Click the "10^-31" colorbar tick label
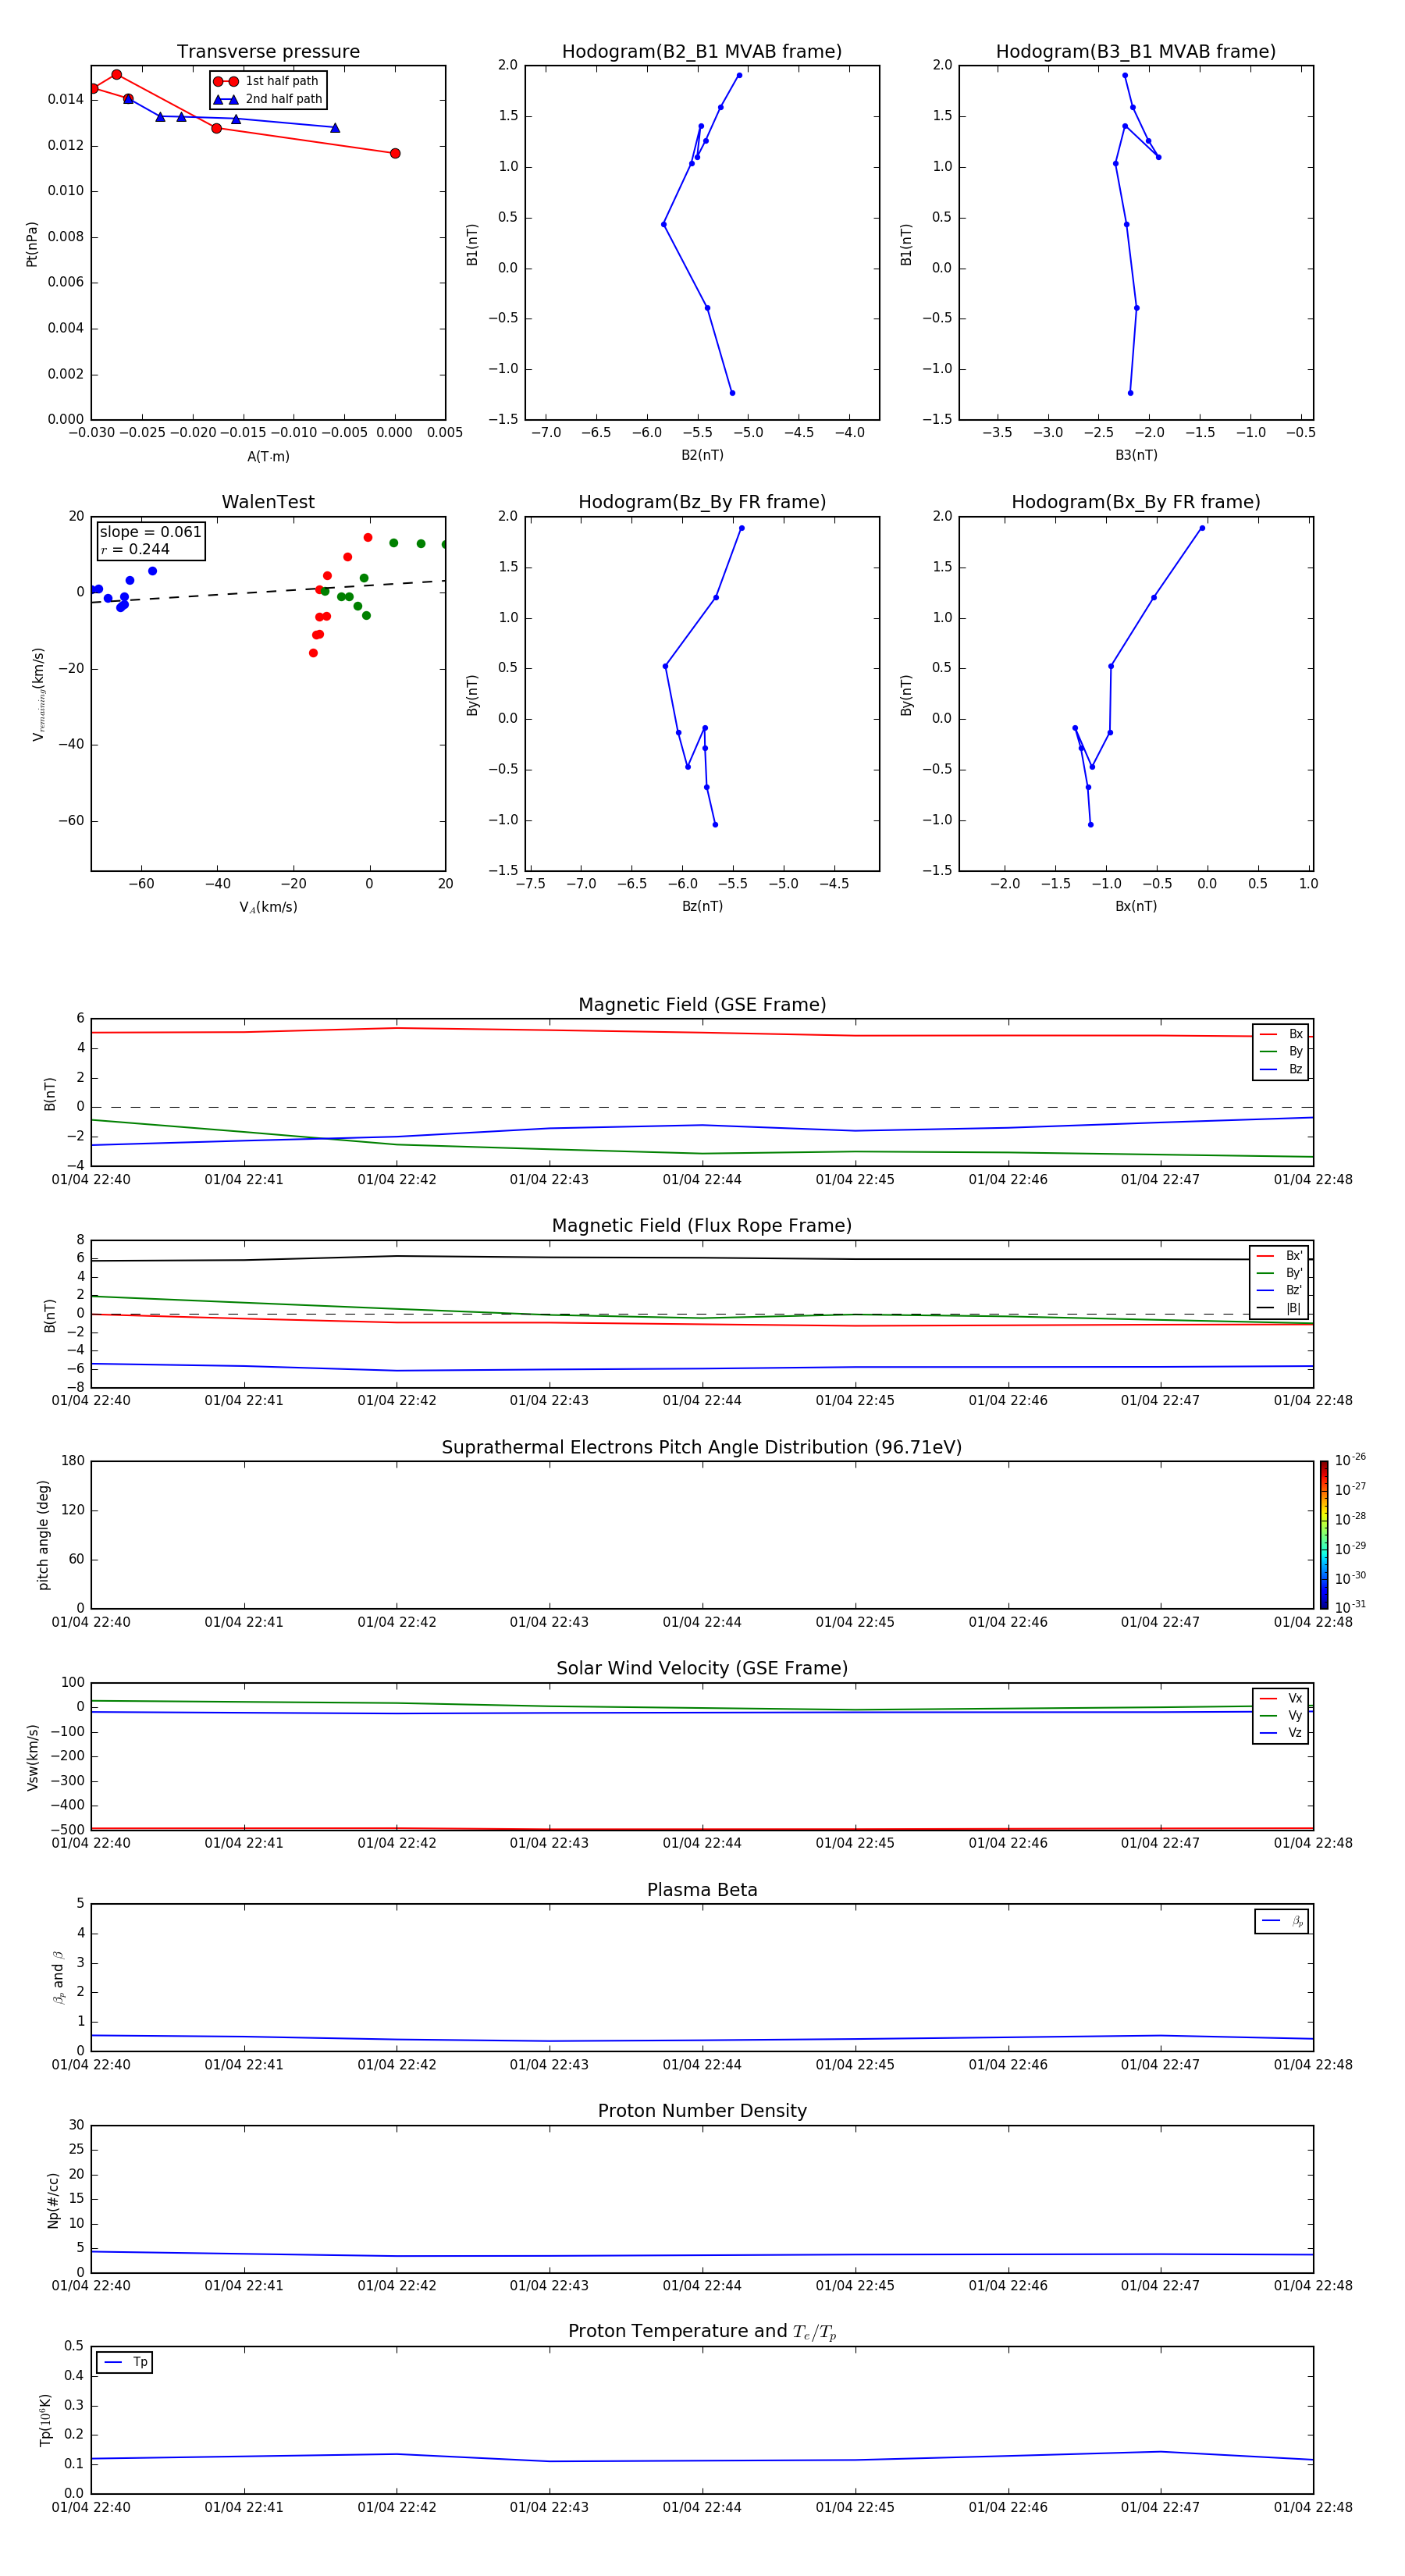 [1350, 1607]
